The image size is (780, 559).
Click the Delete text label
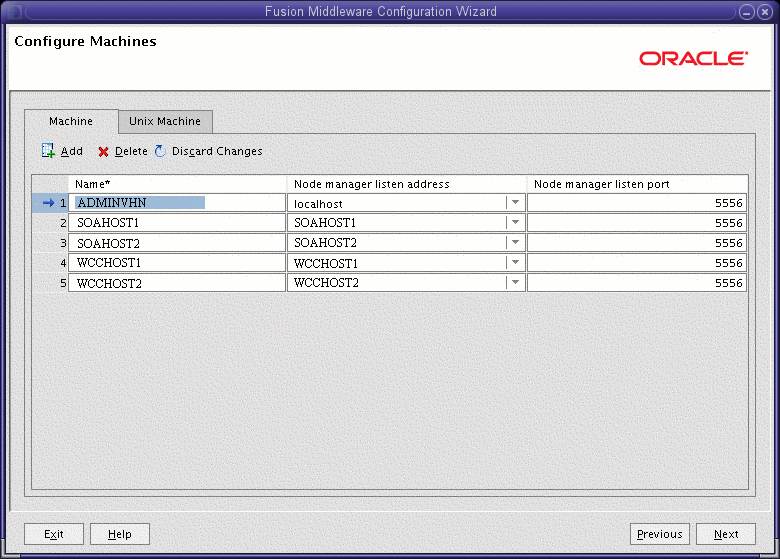tap(131, 151)
